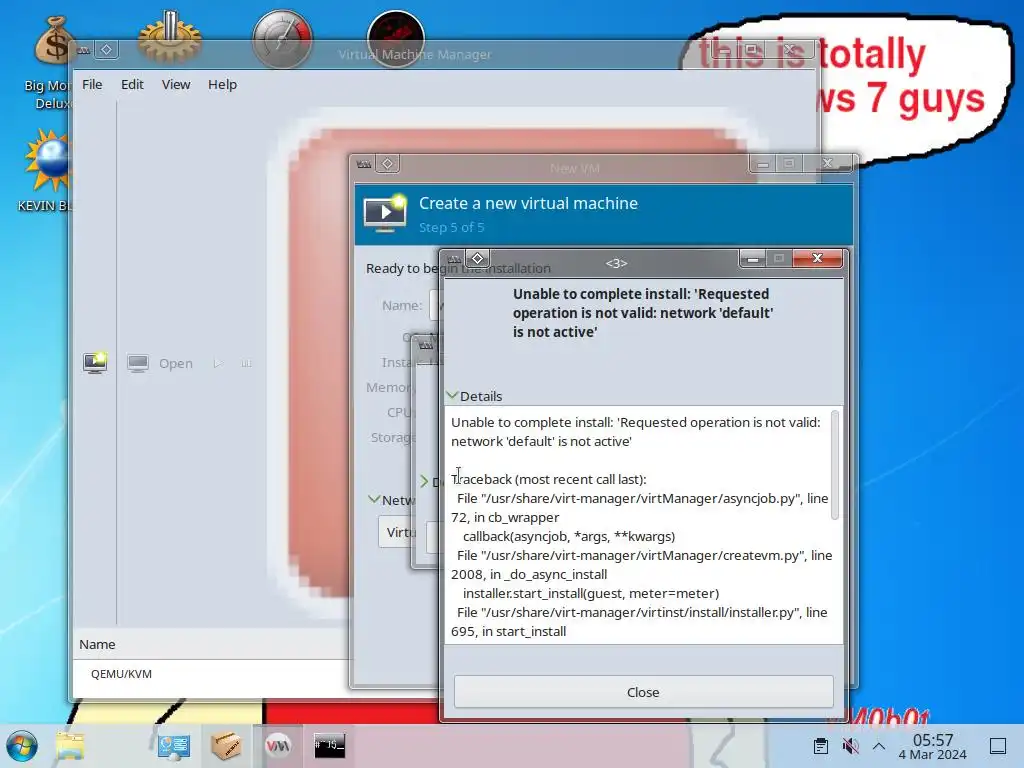This screenshot has height=768, width=1024.
Task: Expand hidden system tray icons arrow
Action: pos(879,746)
